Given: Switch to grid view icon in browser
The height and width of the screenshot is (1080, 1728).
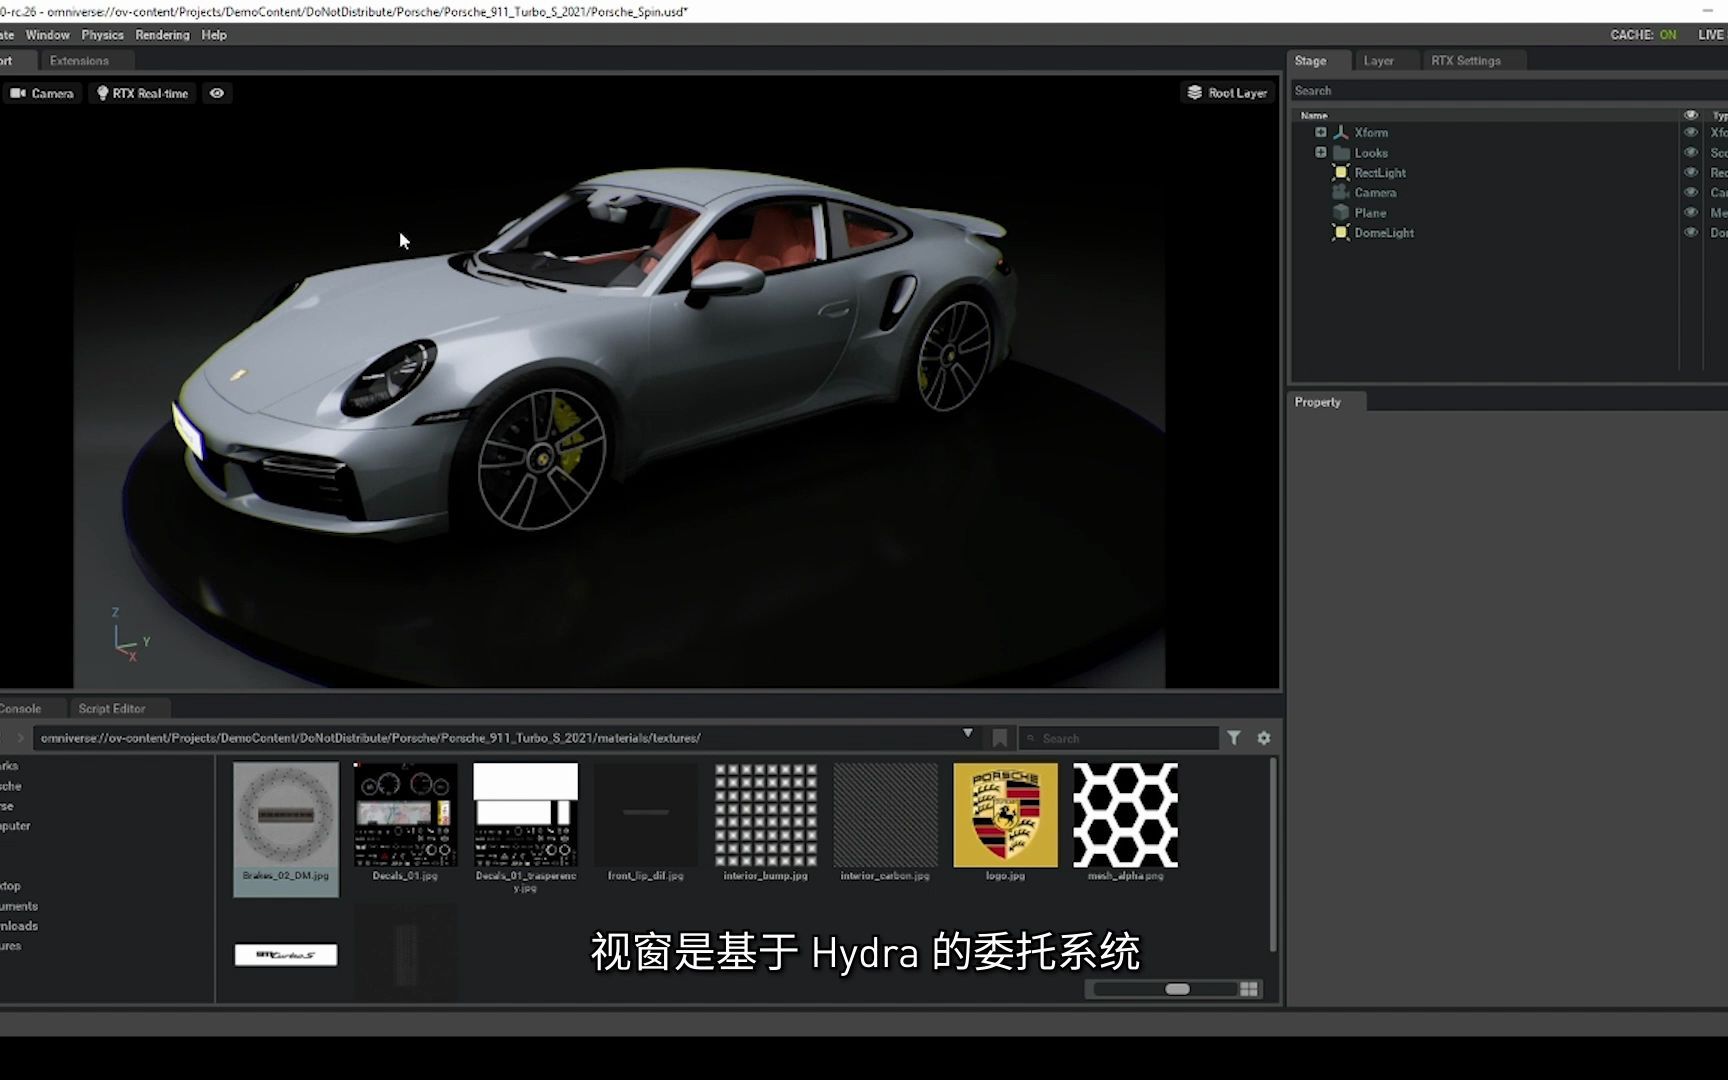Looking at the screenshot, I should pyautogui.click(x=1249, y=989).
